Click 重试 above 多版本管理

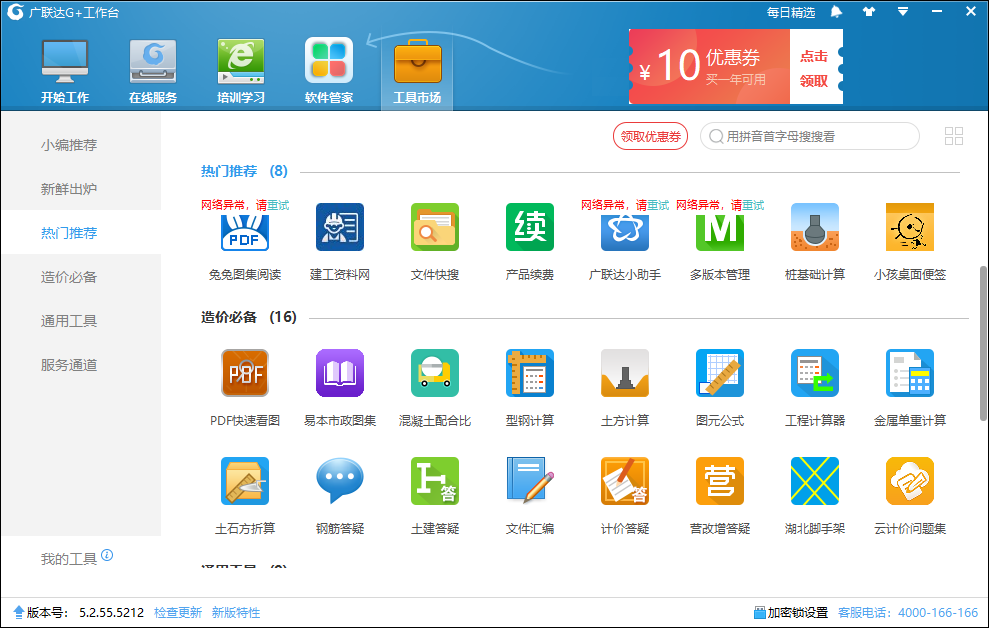point(753,205)
